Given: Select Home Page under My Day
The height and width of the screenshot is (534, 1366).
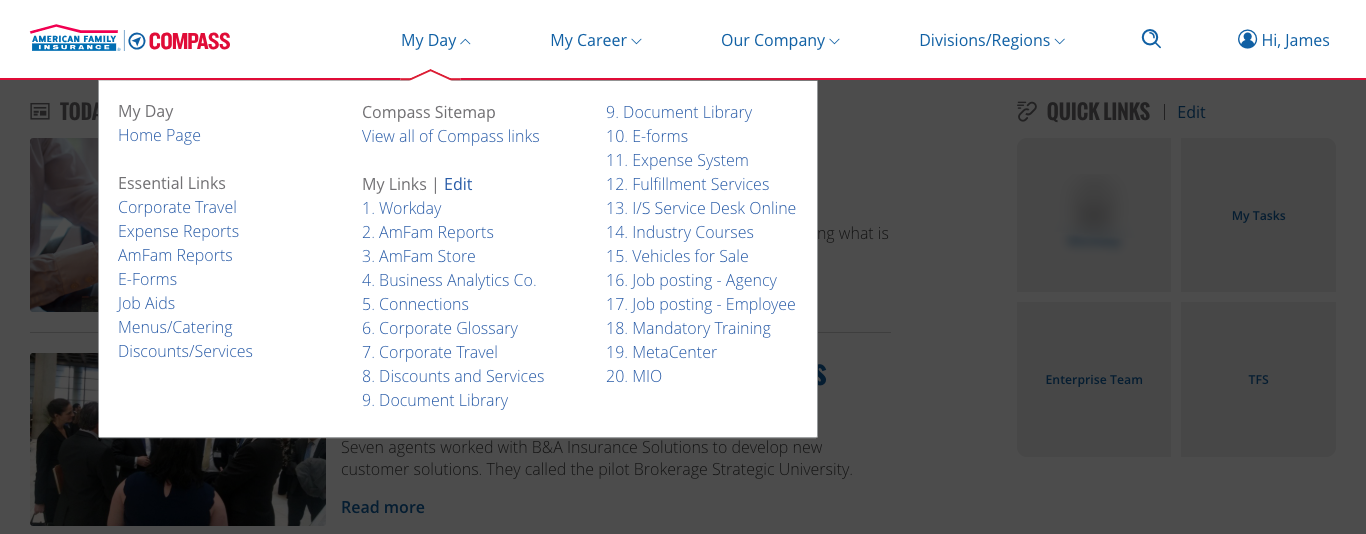Looking at the screenshot, I should pyautogui.click(x=159, y=135).
